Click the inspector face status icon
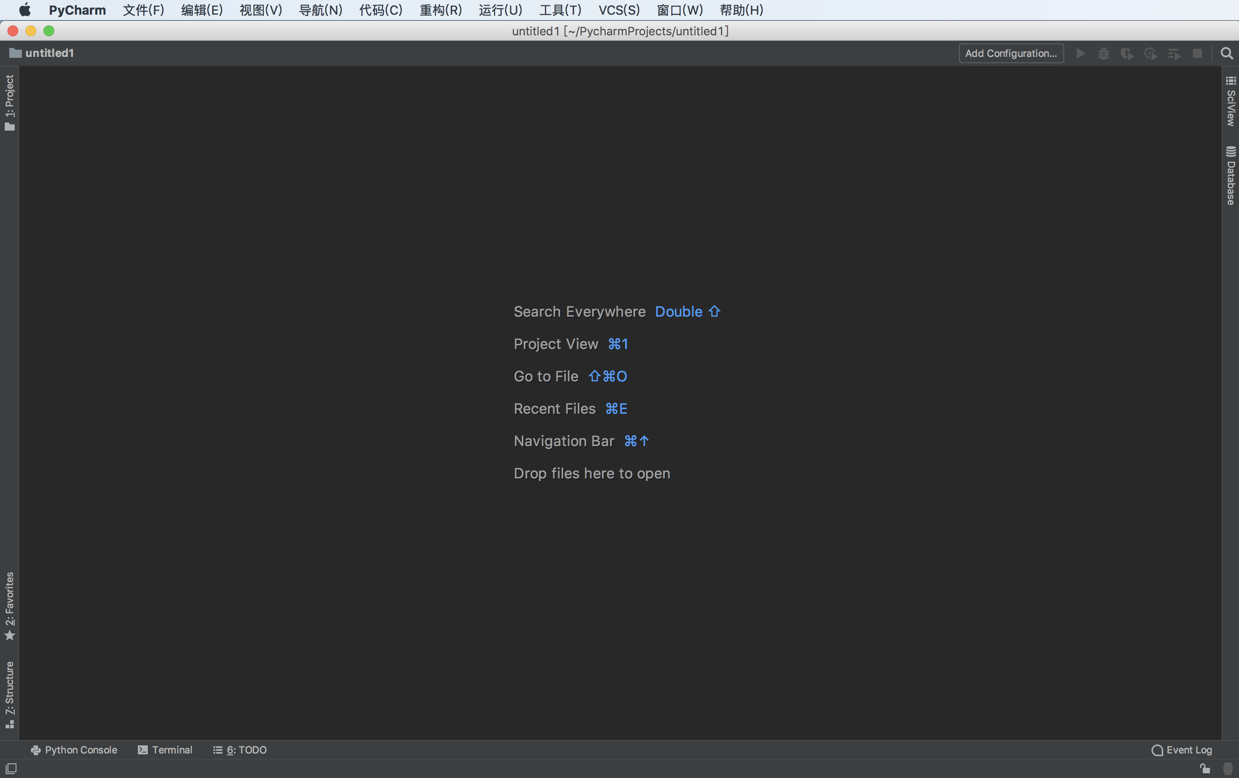The image size is (1239, 778). click(1228, 769)
